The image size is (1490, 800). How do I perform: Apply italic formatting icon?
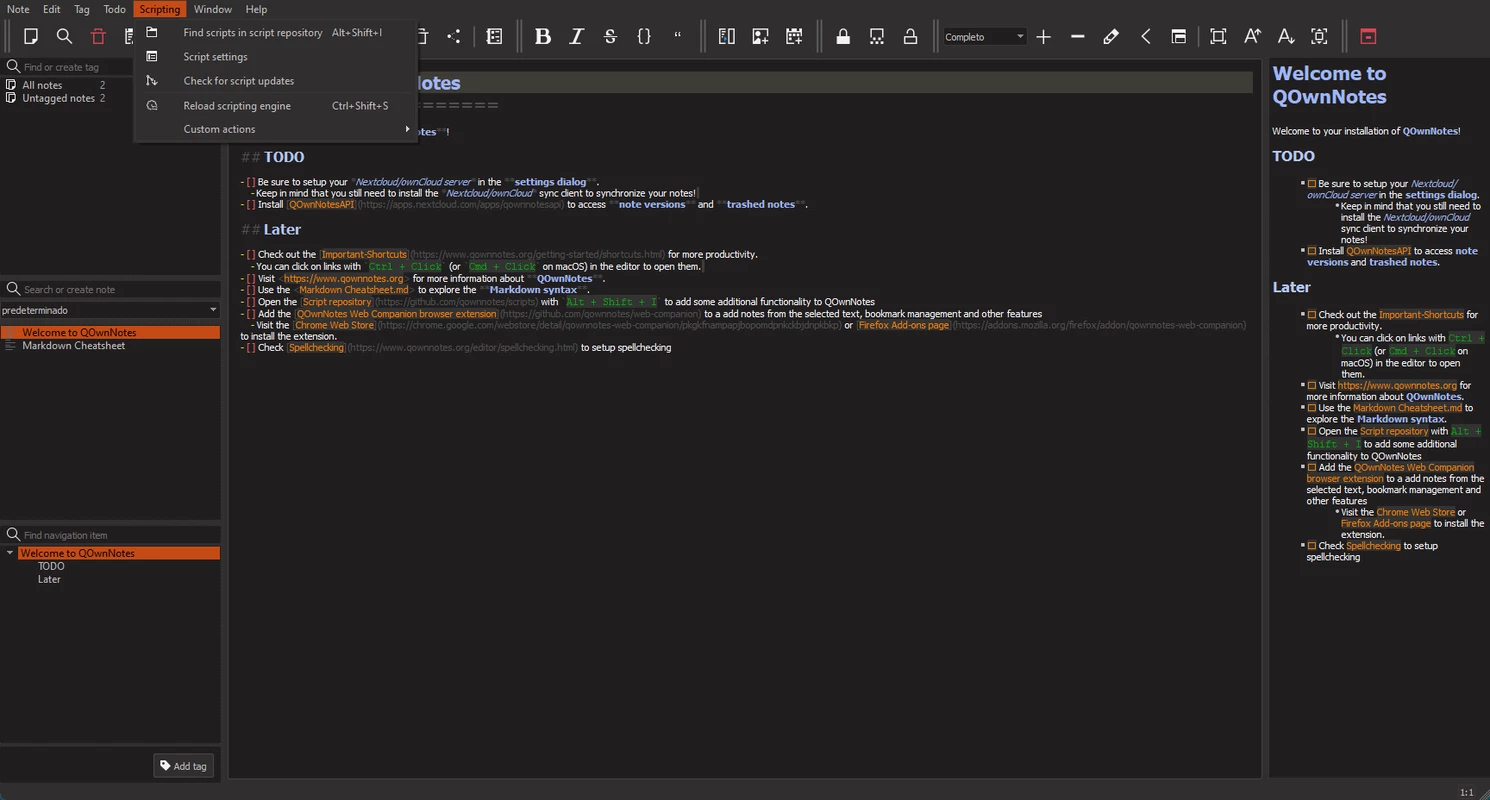click(577, 37)
